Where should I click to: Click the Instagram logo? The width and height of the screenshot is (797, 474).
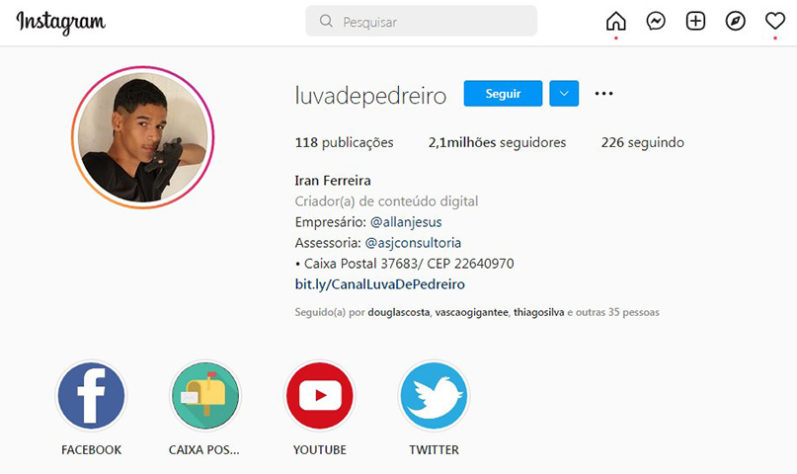click(61, 22)
